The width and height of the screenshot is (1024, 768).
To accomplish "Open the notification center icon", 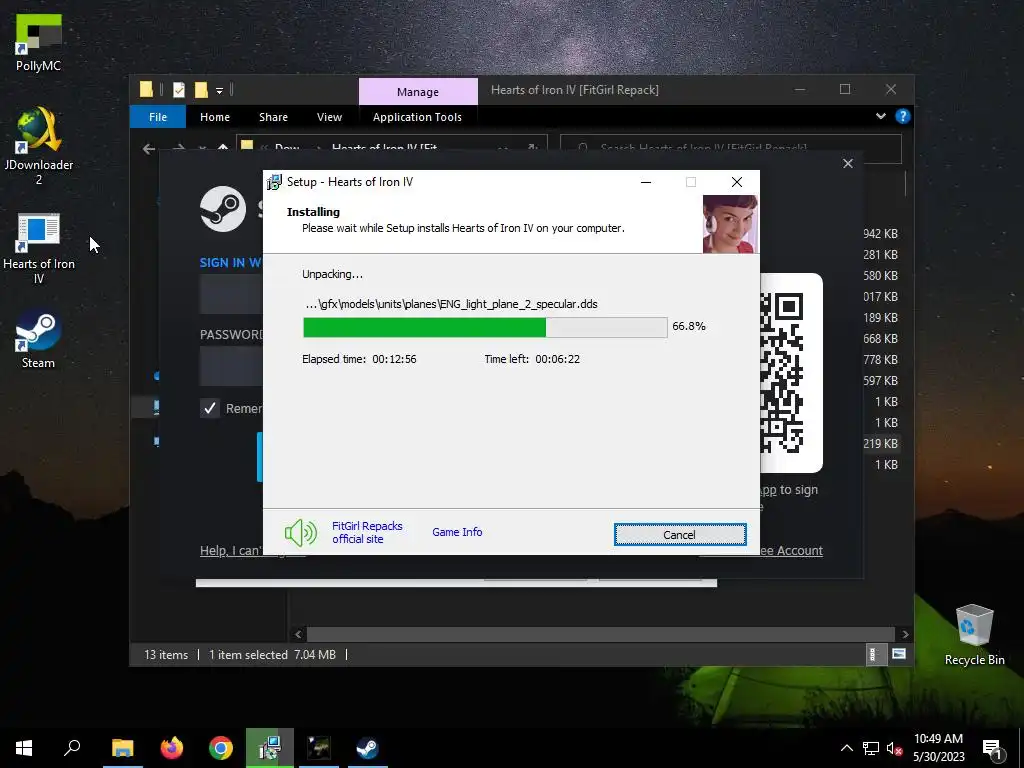I will coord(993,749).
